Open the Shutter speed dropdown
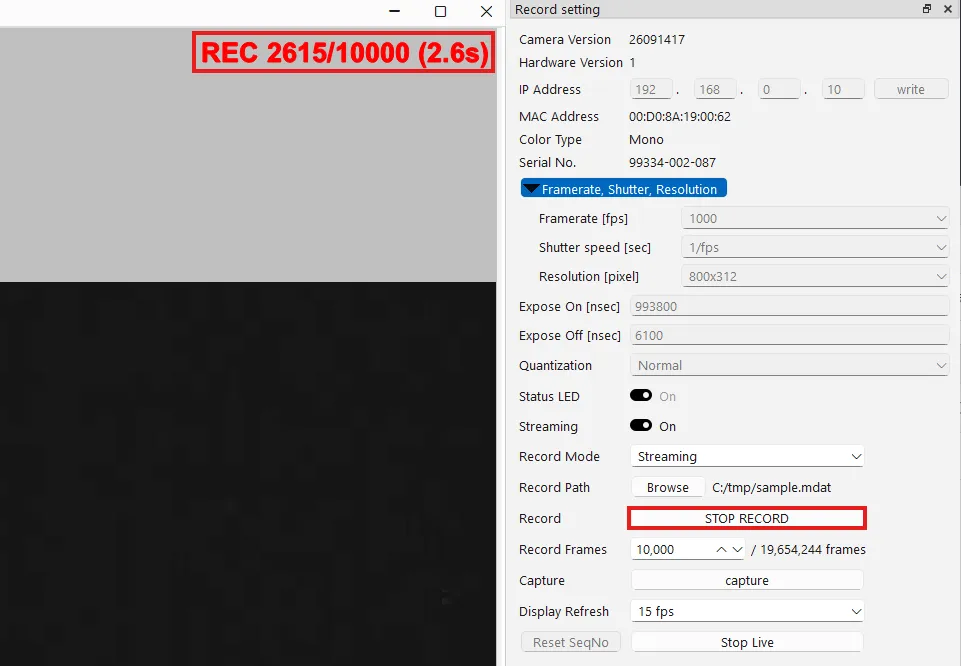The height and width of the screenshot is (666, 961). point(815,247)
